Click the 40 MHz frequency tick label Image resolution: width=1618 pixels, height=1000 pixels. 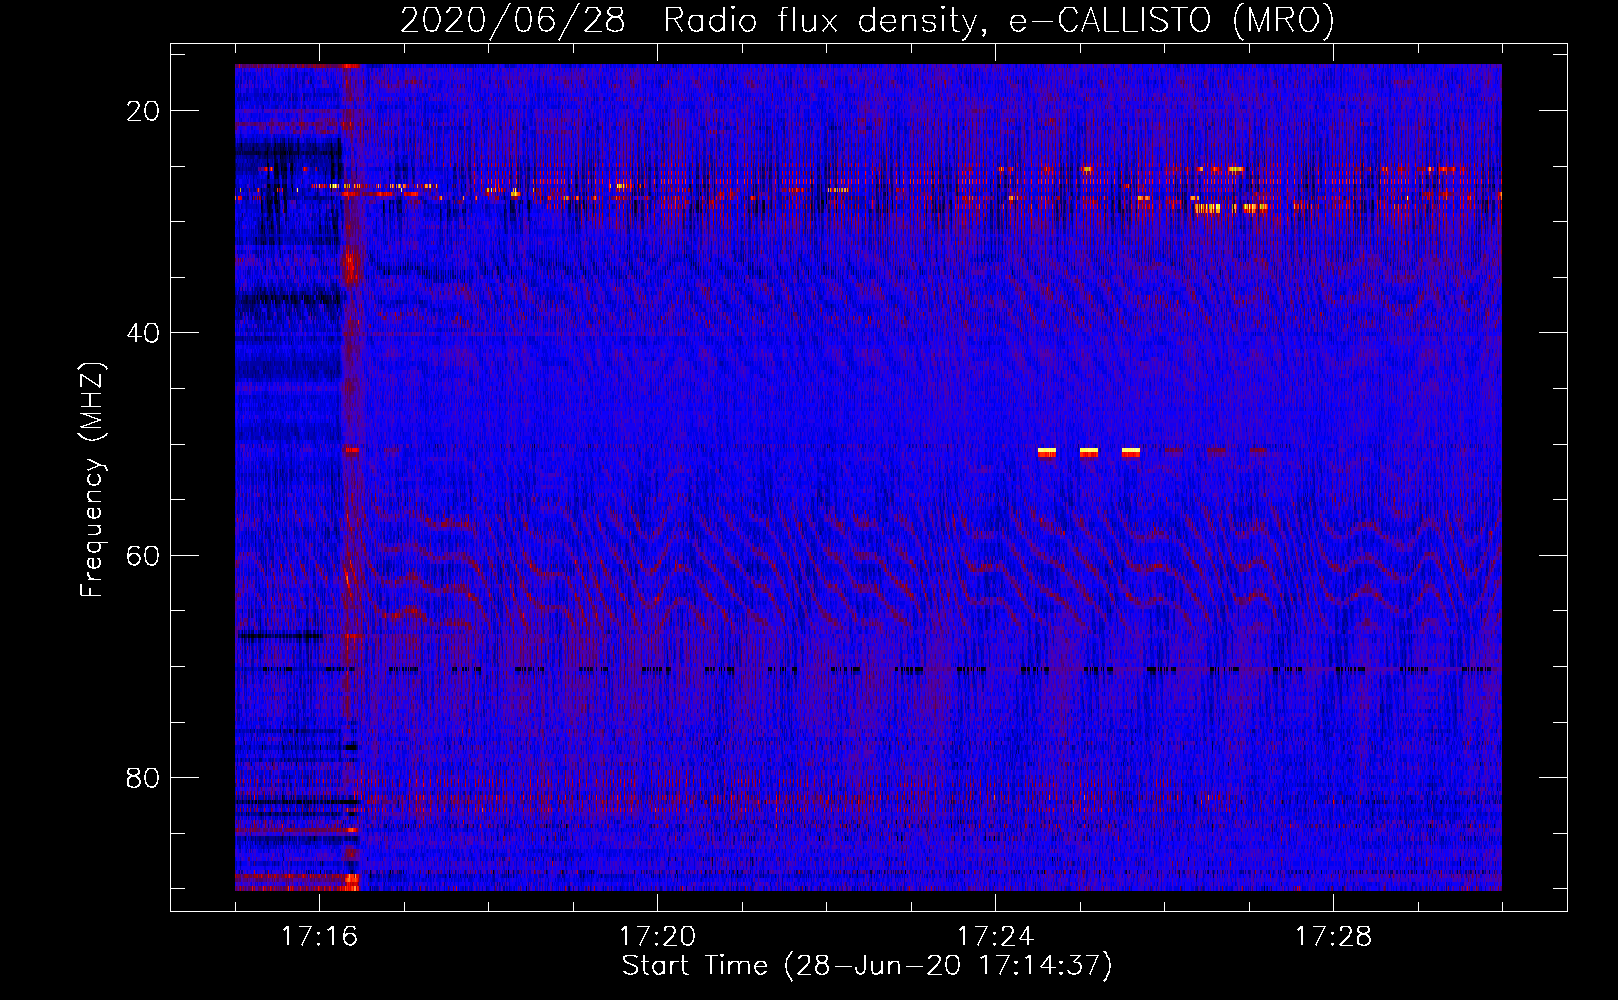(x=144, y=333)
